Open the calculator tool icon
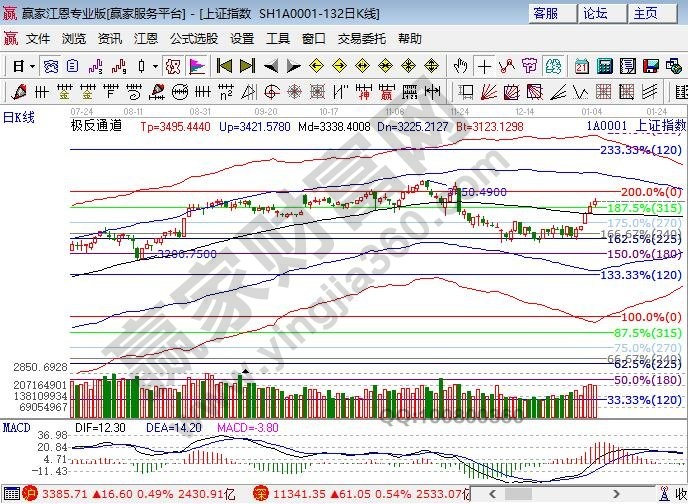 pos(605,66)
